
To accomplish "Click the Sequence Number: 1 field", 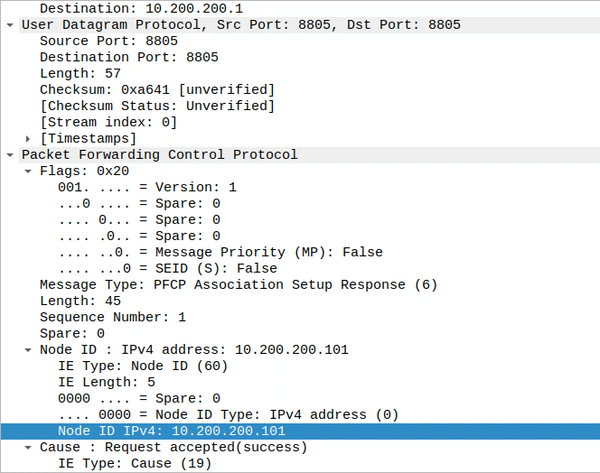I will [112, 317].
